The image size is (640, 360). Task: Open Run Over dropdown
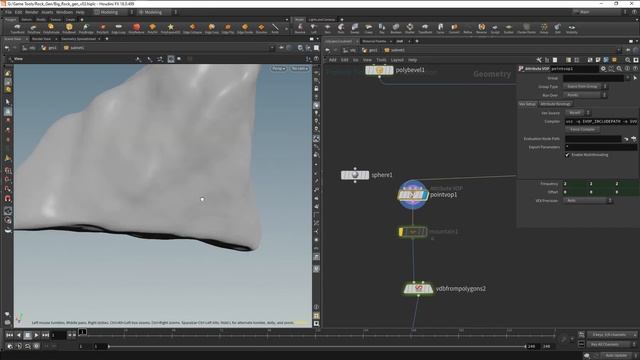tap(584, 95)
